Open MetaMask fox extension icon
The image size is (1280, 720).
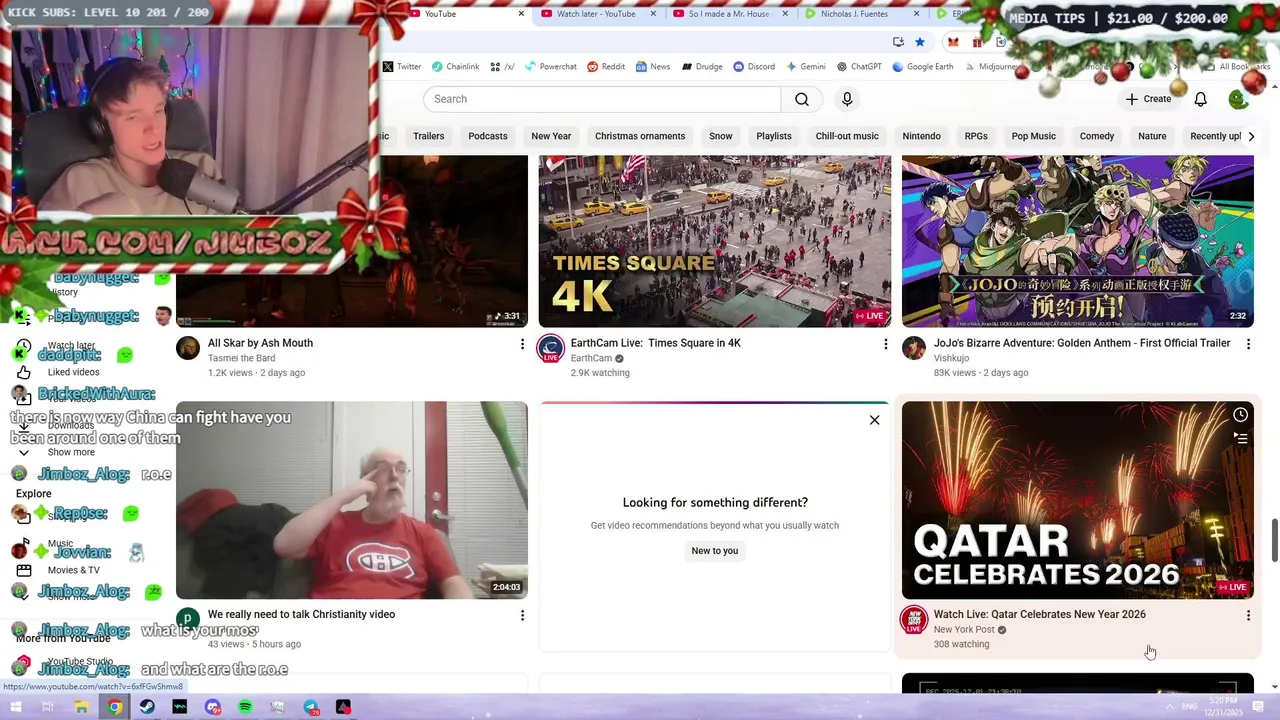click(953, 42)
